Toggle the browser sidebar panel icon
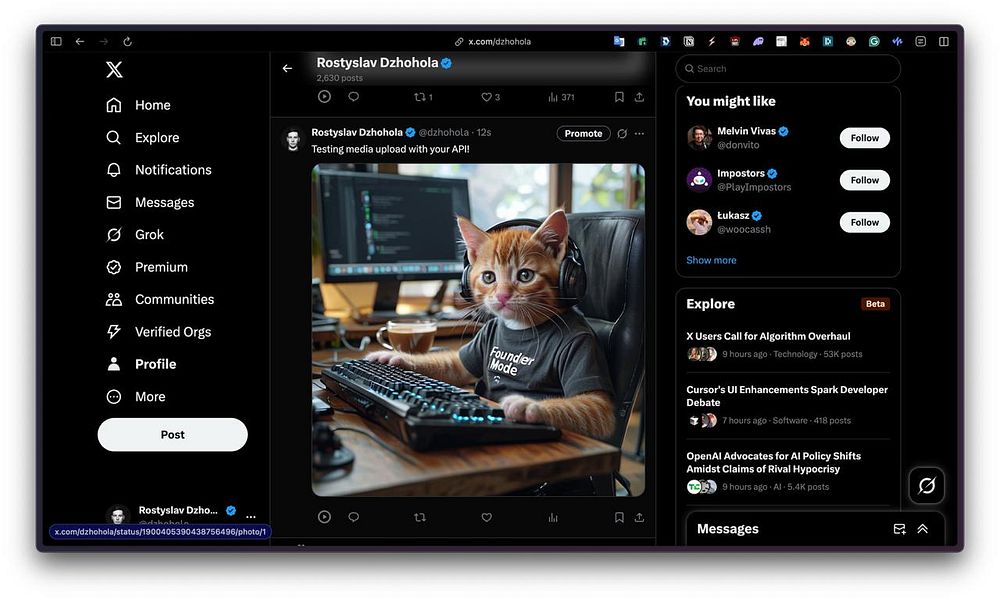Screen dimensions: 1000x600 (x=56, y=41)
